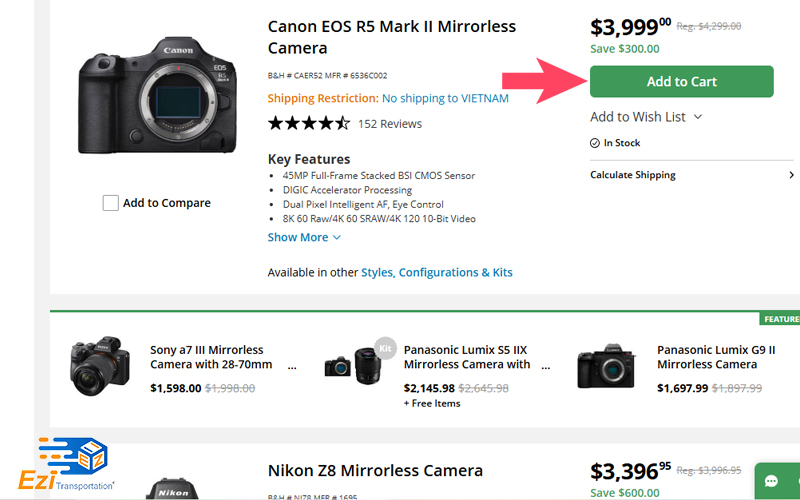This screenshot has width=800, height=500.
Task: Open Sony a7 III Mirrorless Camera listing
Action: 211,357
